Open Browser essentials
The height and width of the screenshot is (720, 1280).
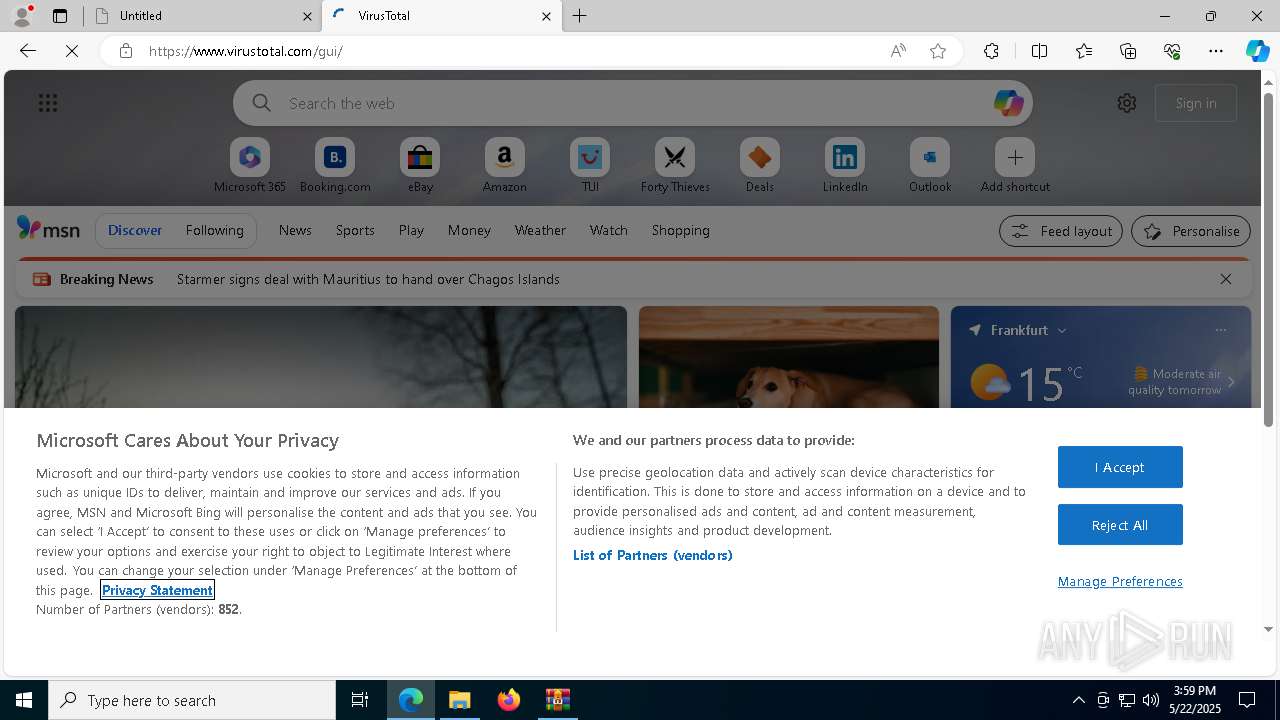[x=1172, y=51]
